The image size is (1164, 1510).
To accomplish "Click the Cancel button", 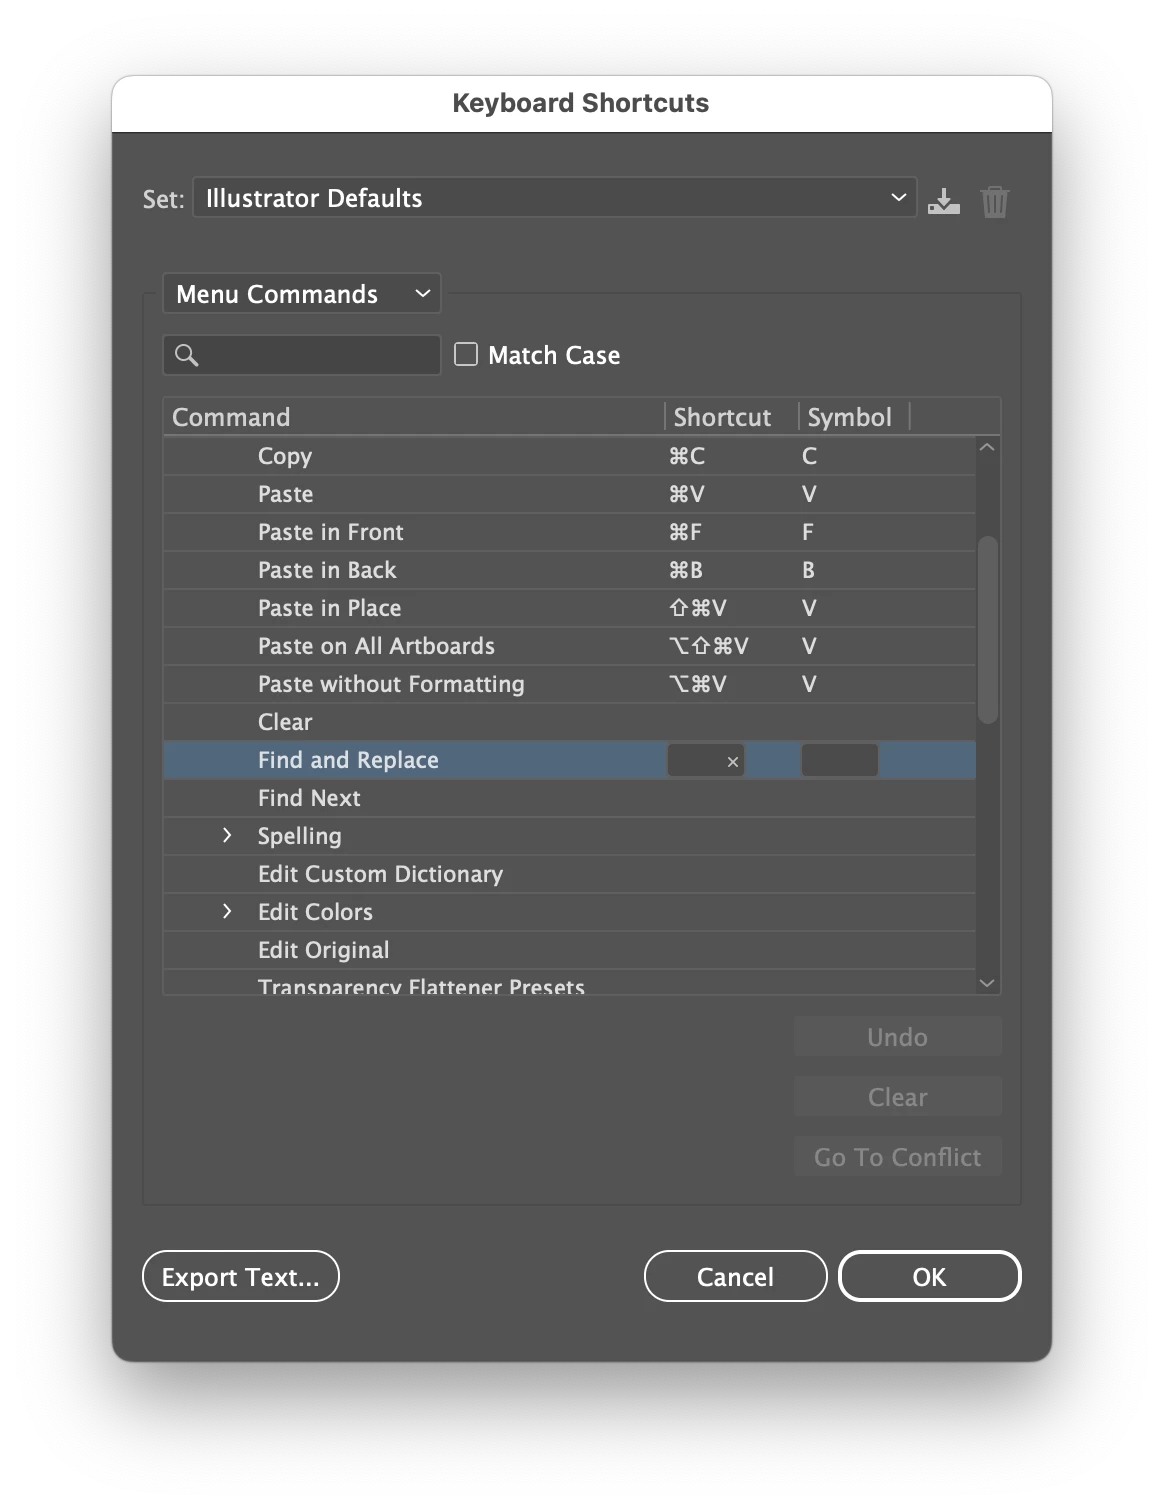I will point(735,1276).
